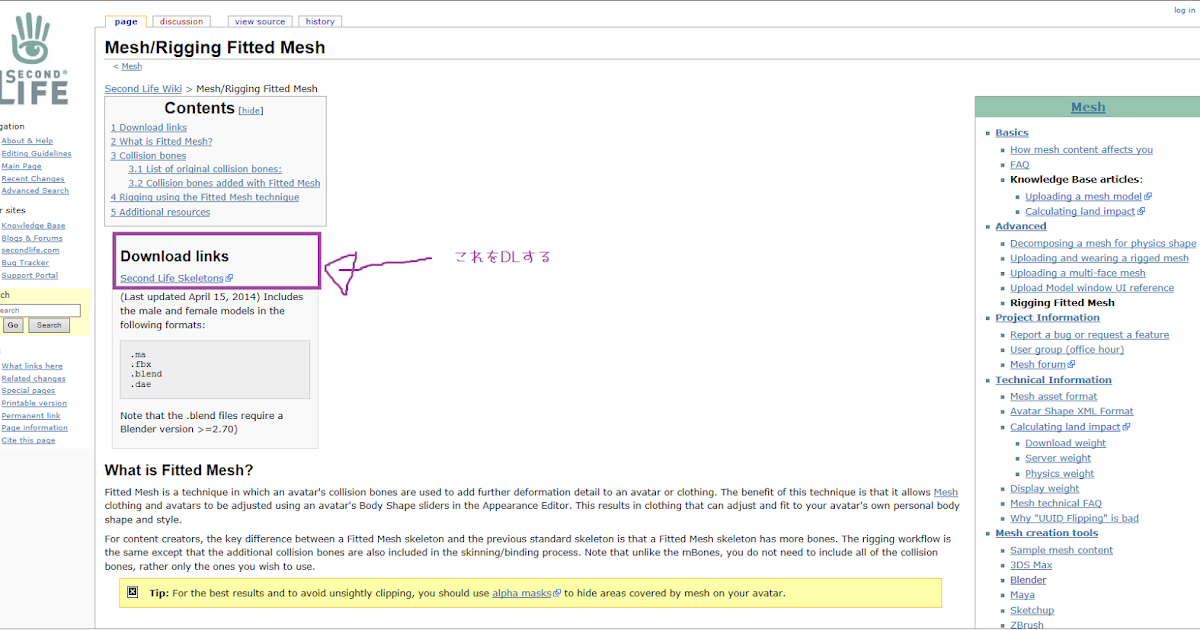Open Decomposing a mesh for physics shape
The height and width of the screenshot is (630, 1200).
pyautogui.click(x=1103, y=244)
